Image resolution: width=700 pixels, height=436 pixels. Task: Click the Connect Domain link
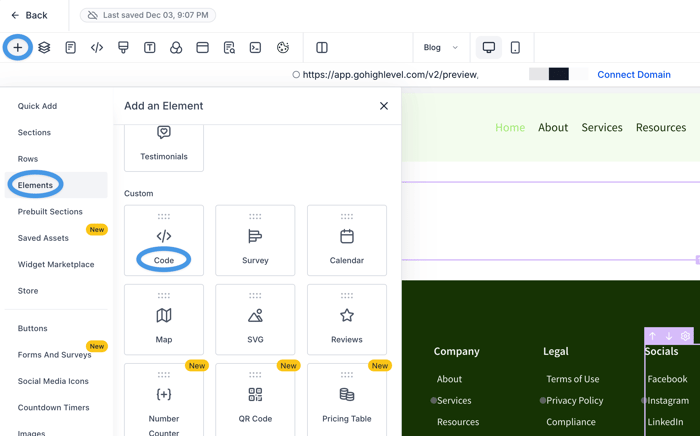pos(633,74)
